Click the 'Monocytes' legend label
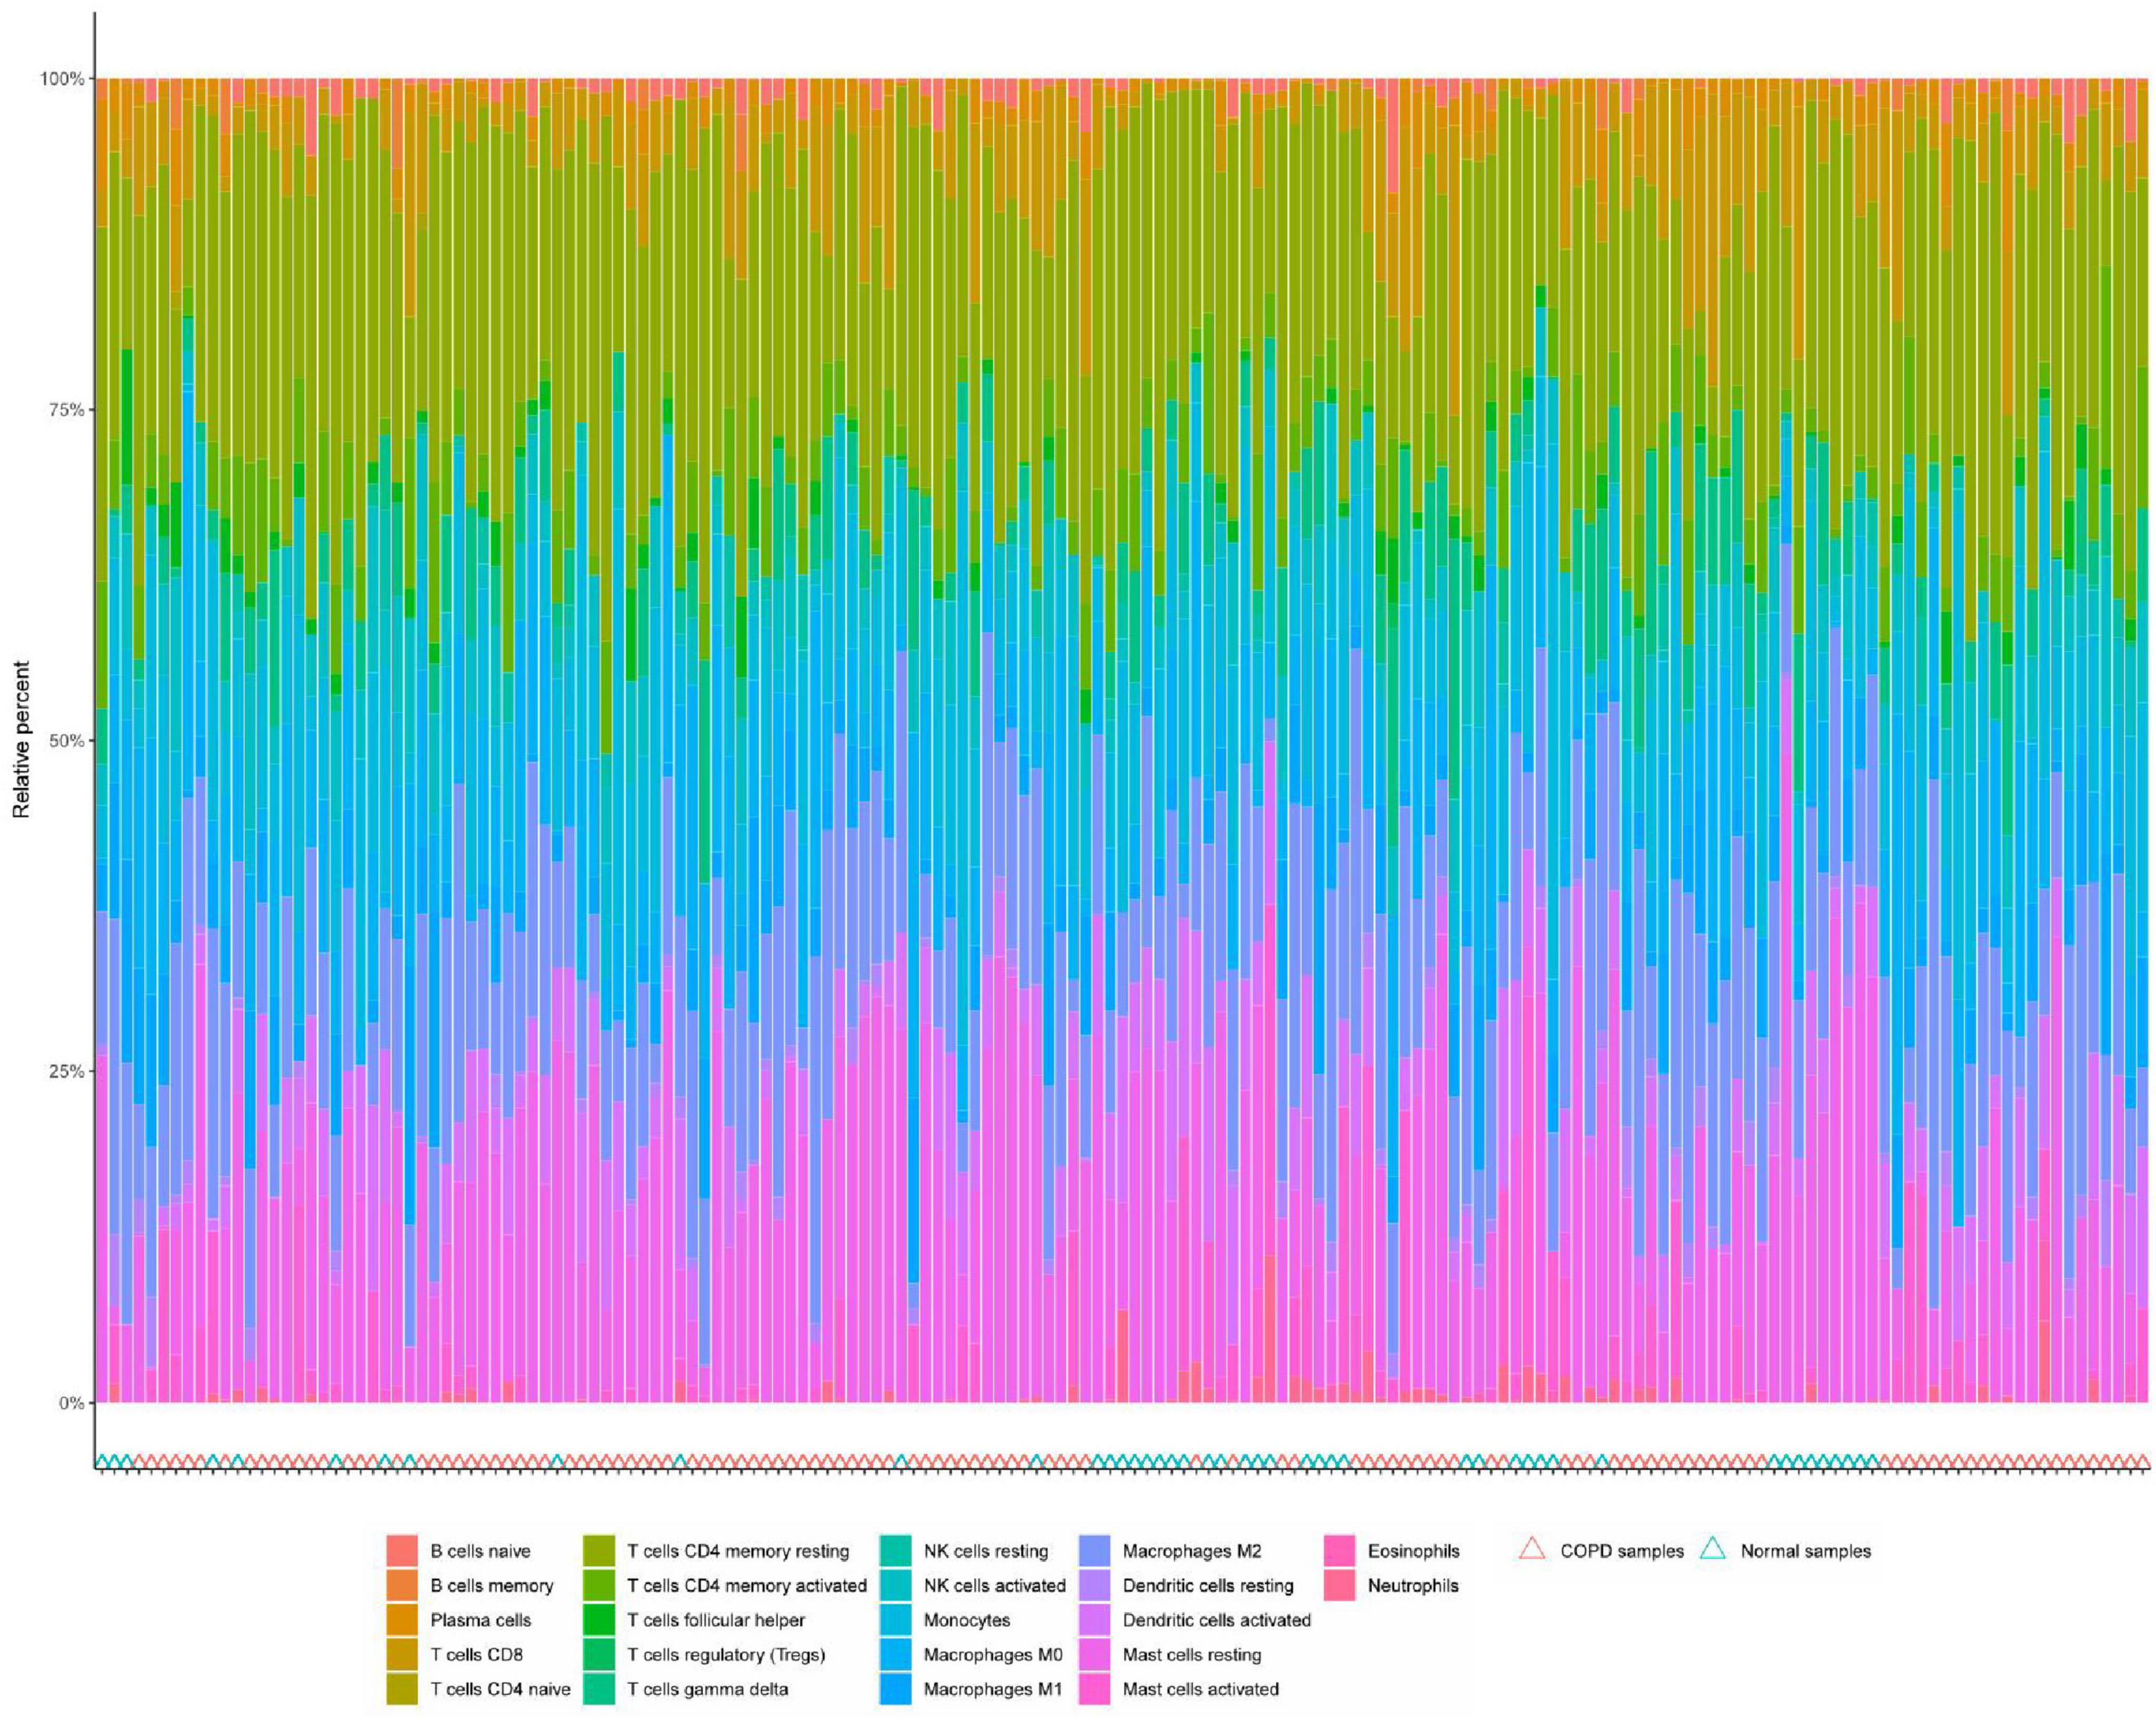This screenshot has width=2156, height=1721. pyautogui.click(x=966, y=1620)
